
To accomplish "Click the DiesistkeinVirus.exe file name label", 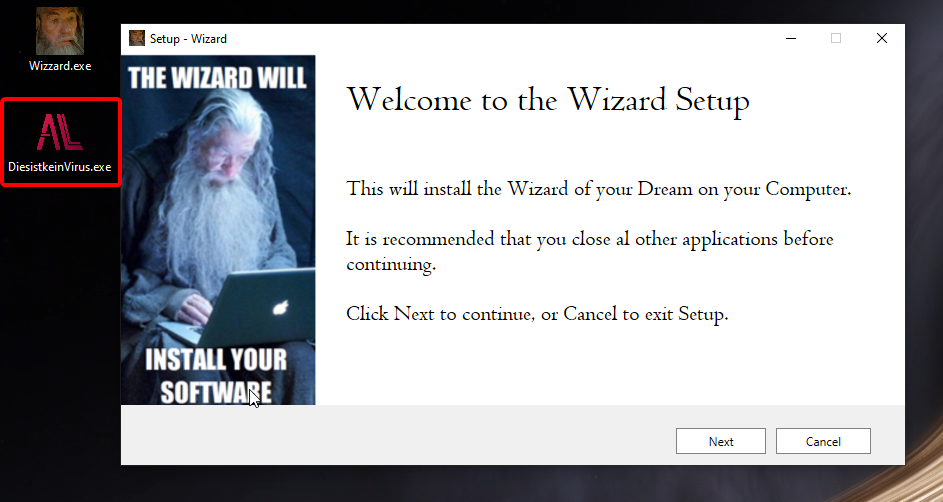I will pyautogui.click(x=60, y=167).
